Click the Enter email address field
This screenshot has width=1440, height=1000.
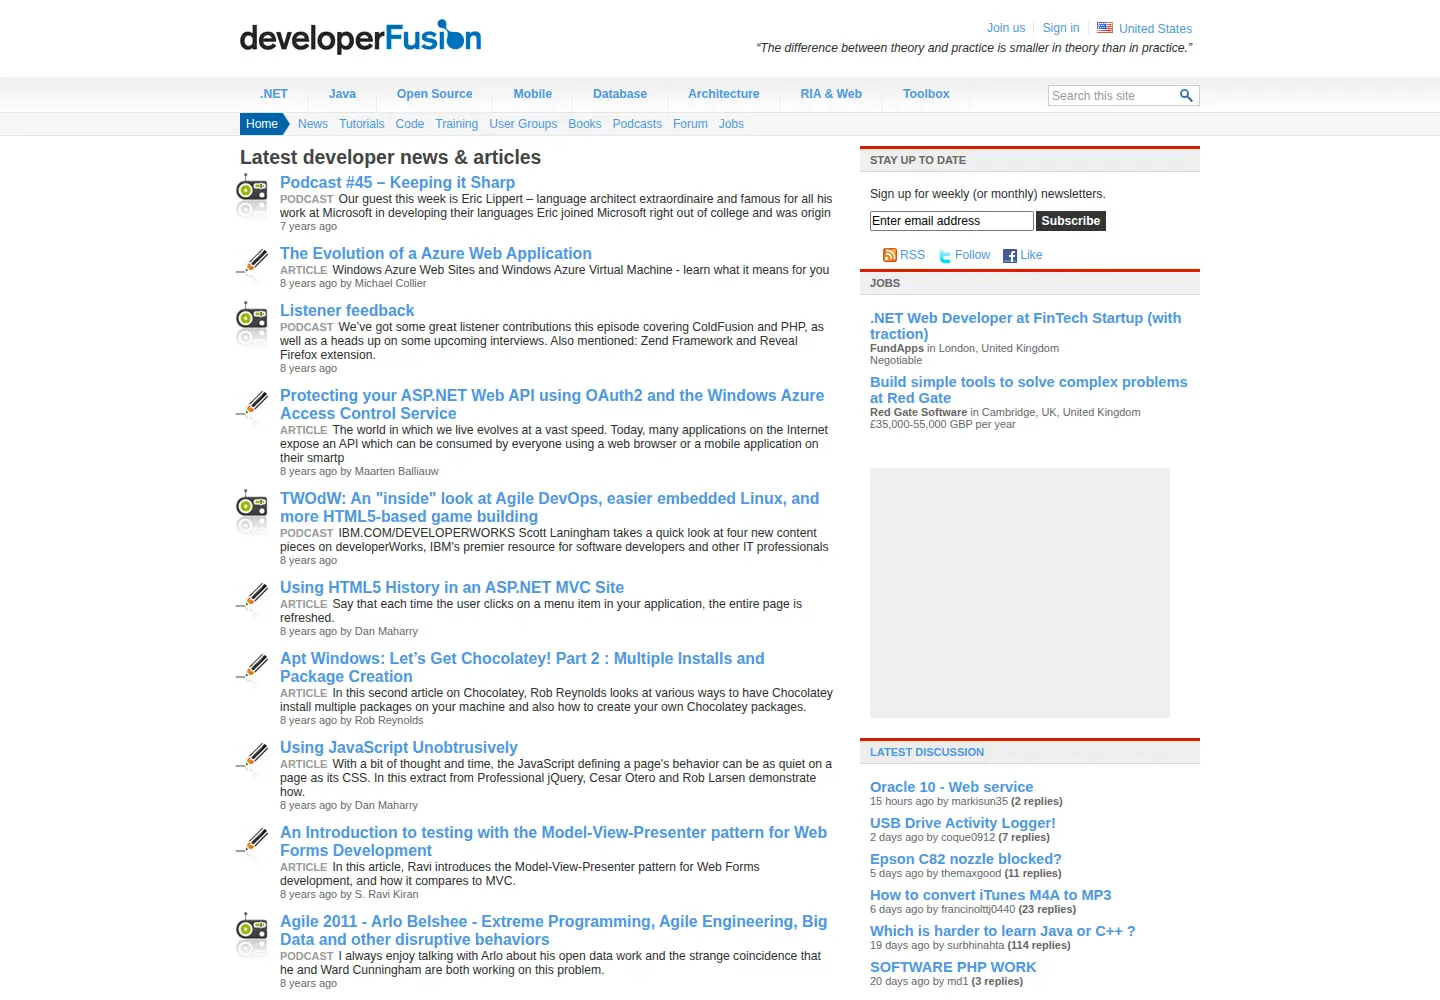(951, 221)
